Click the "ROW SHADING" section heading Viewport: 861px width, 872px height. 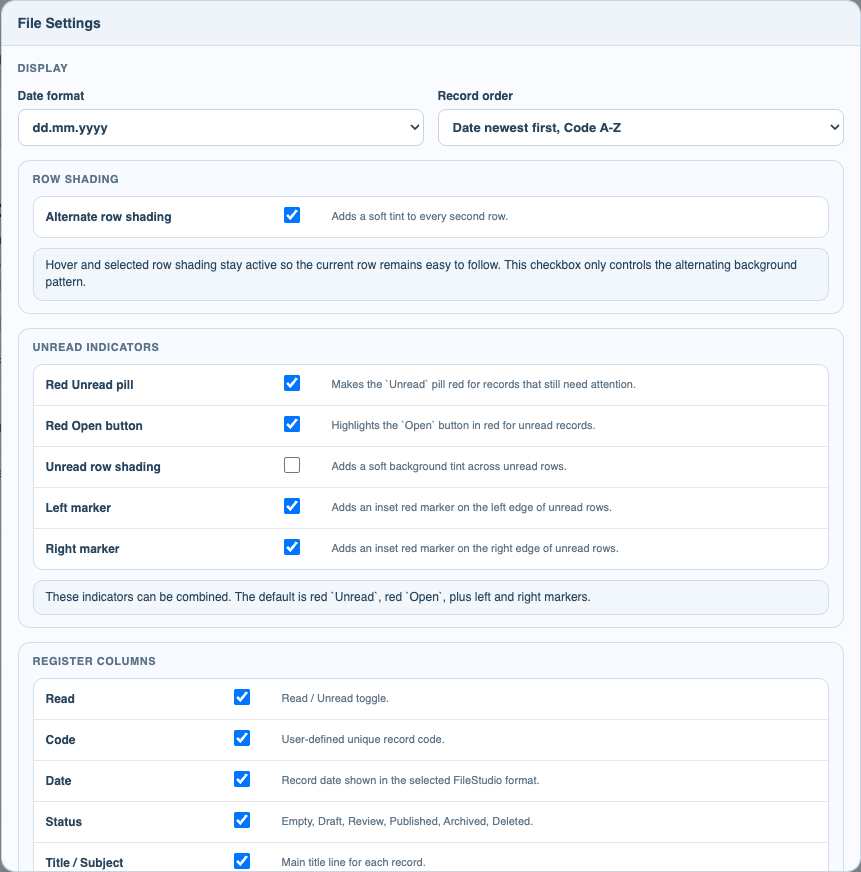coord(76,179)
